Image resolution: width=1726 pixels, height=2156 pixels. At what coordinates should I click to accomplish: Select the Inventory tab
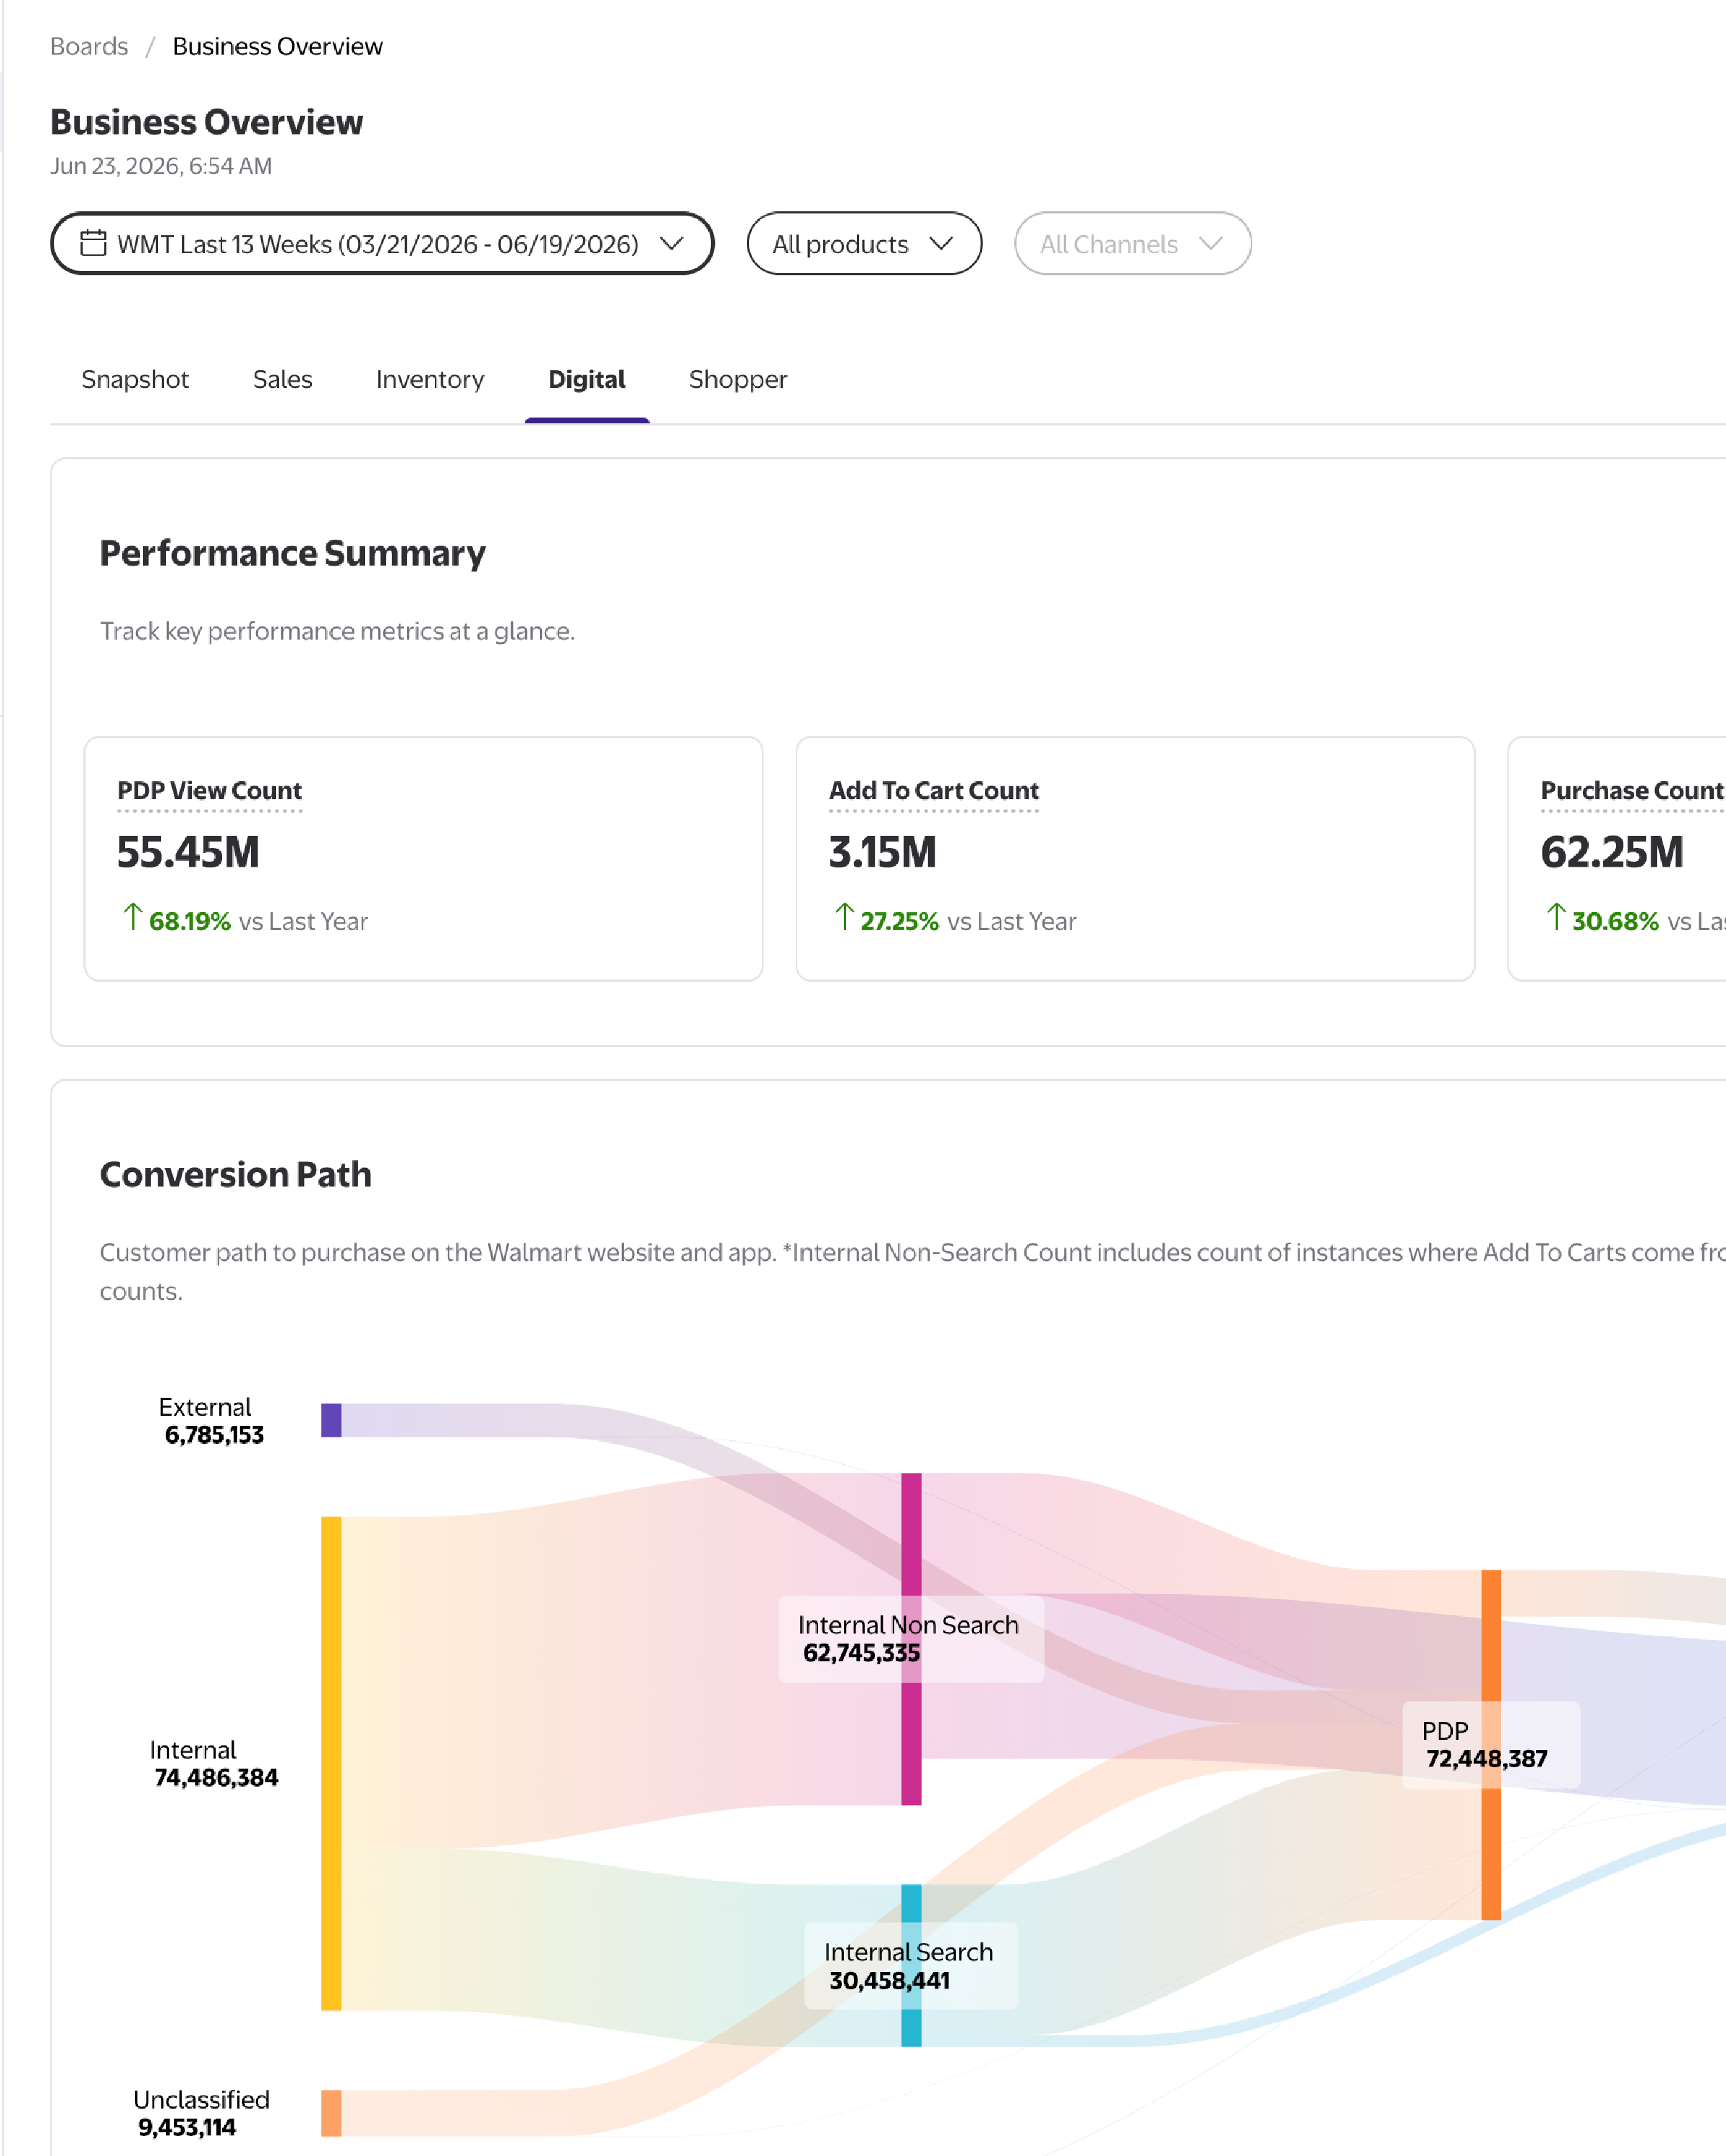click(430, 379)
